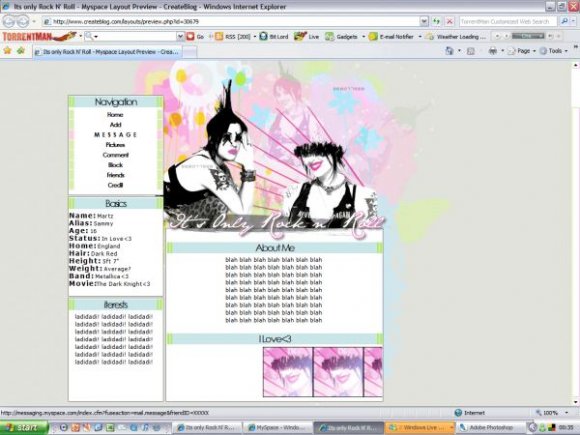Click the Basics section header
This screenshot has height=435, width=580.
(x=115, y=203)
